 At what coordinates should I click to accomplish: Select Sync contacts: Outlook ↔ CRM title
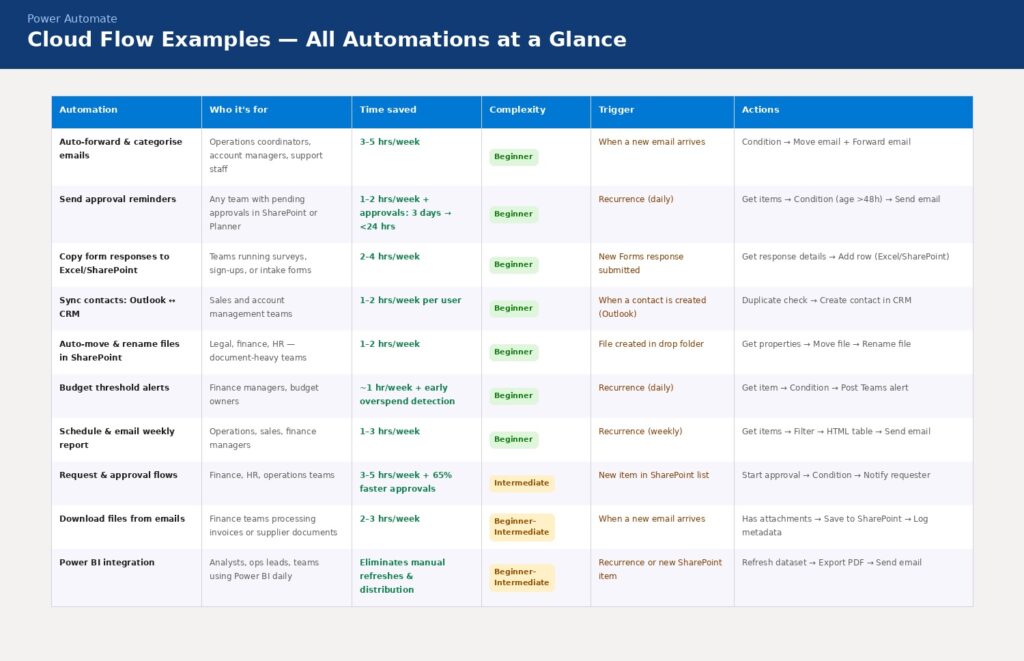pyautogui.click(x=117, y=307)
